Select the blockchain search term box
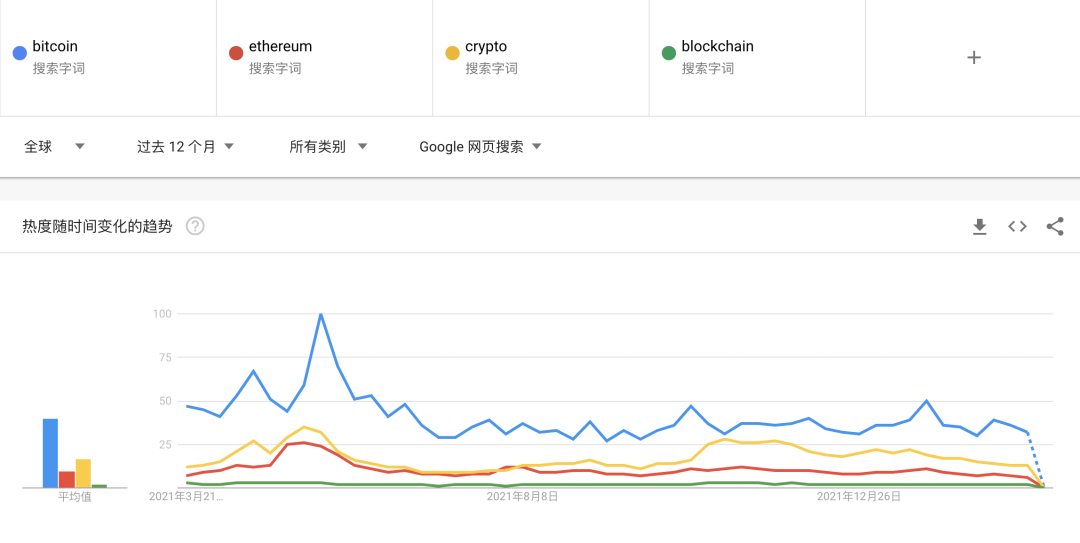 tap(757, 58)
